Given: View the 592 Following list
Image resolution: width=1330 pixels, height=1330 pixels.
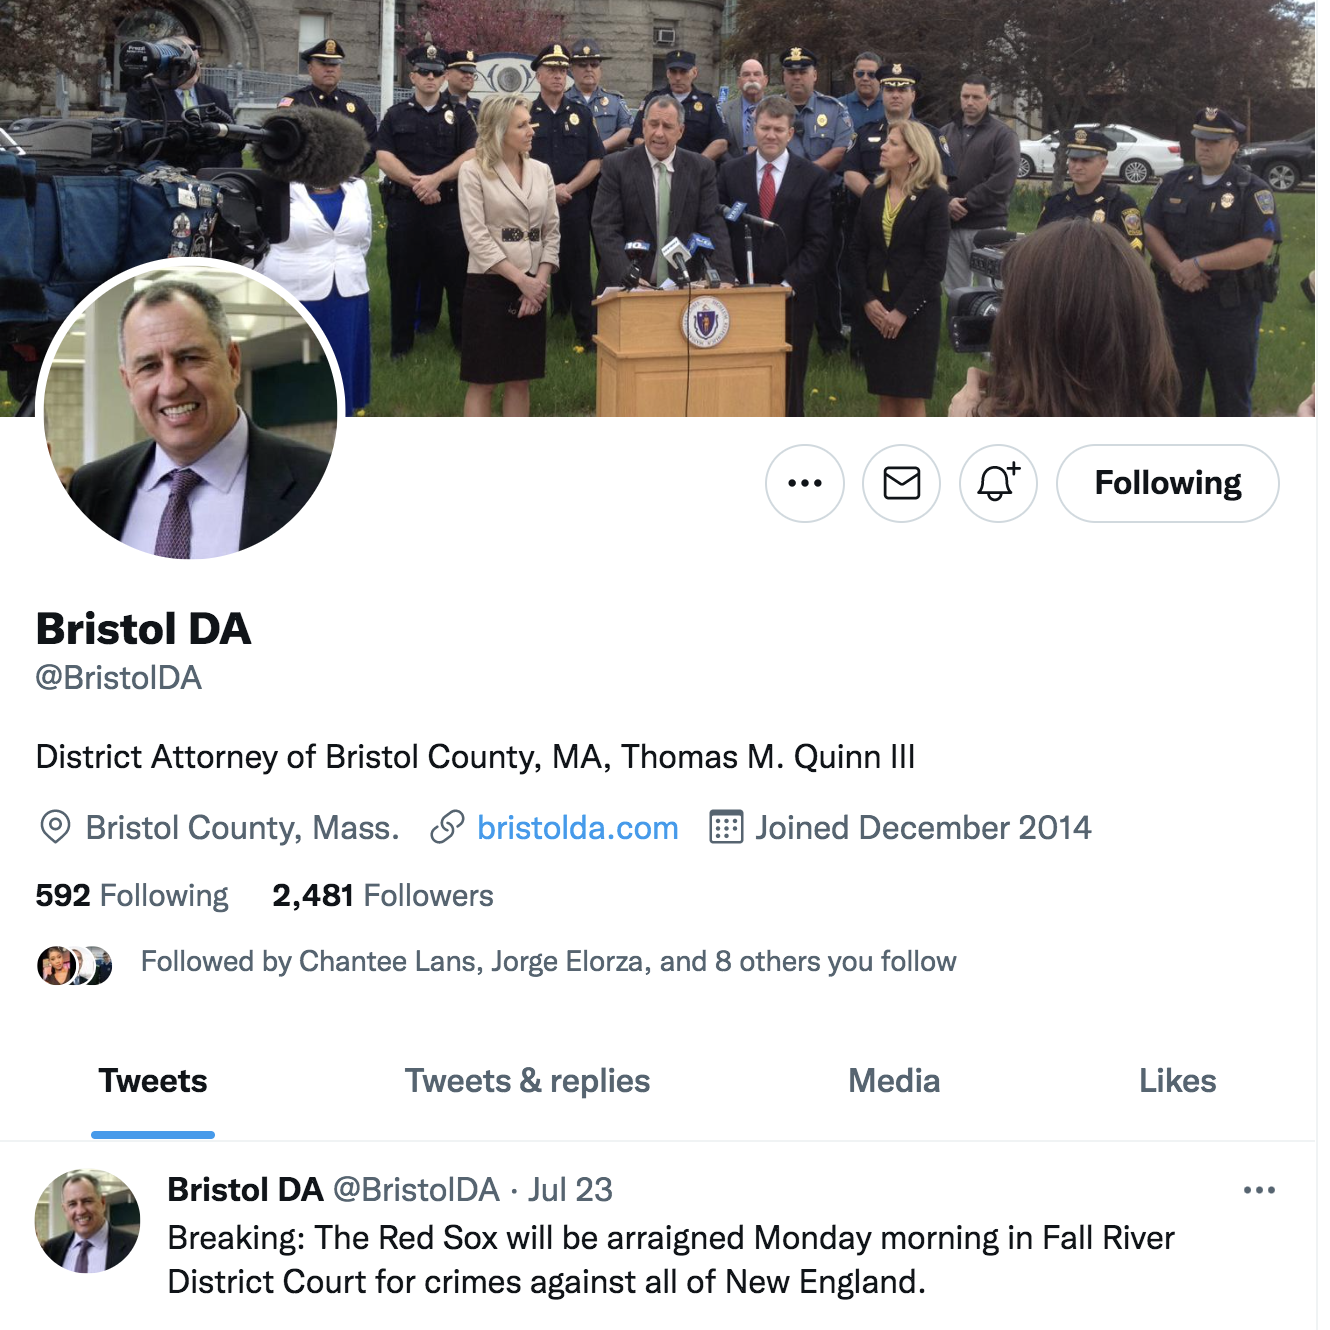Looking at the screenshot, I should click(132, 895).
